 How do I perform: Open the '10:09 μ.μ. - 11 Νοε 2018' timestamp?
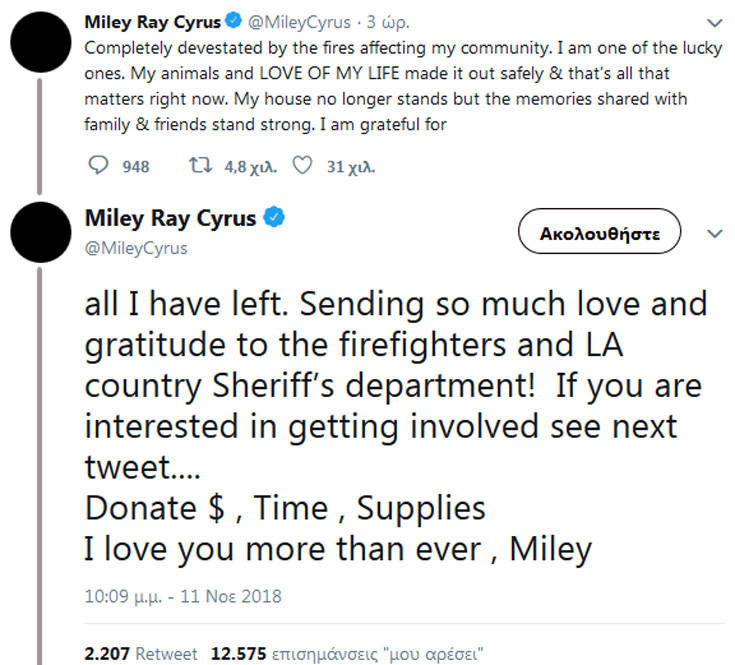[183, 597]
